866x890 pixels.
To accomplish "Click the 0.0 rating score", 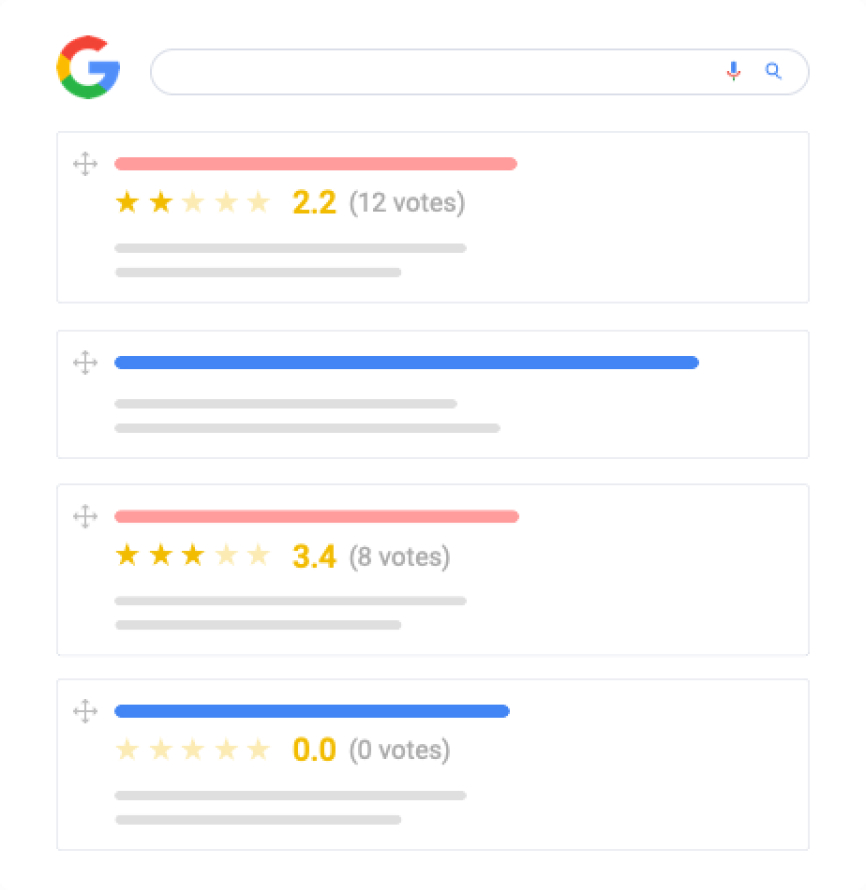I will pos(313,750).
